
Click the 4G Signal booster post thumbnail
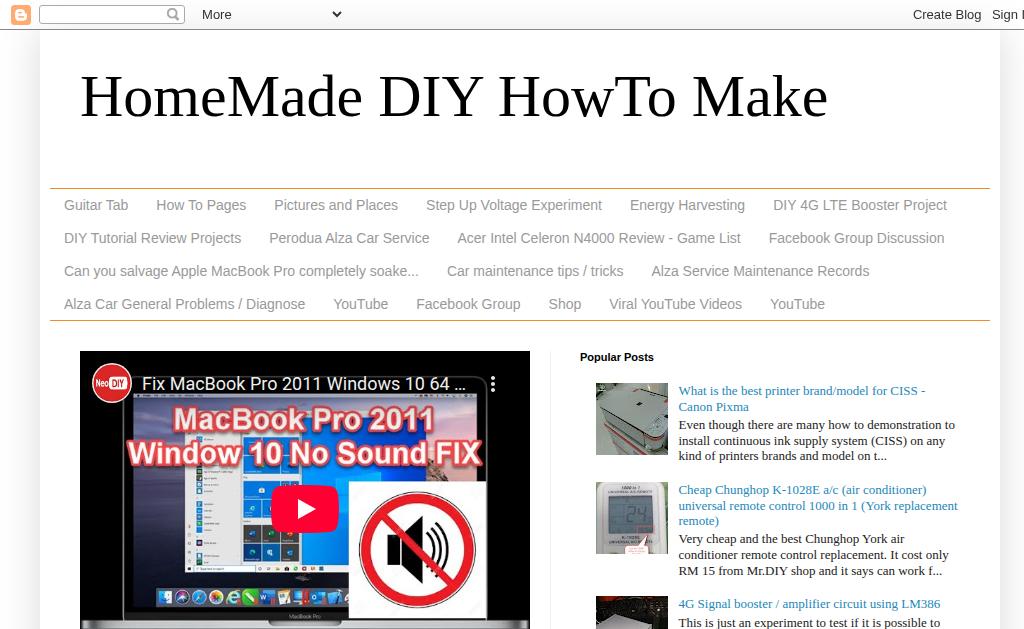[632, 613]
